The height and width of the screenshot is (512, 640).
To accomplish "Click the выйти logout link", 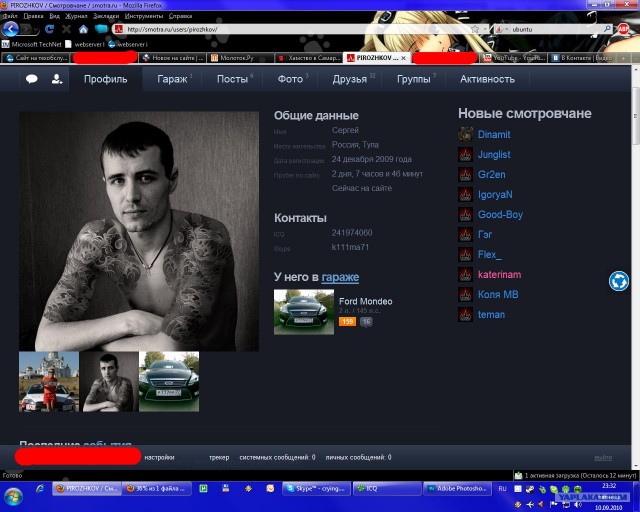I will point(603,458).
